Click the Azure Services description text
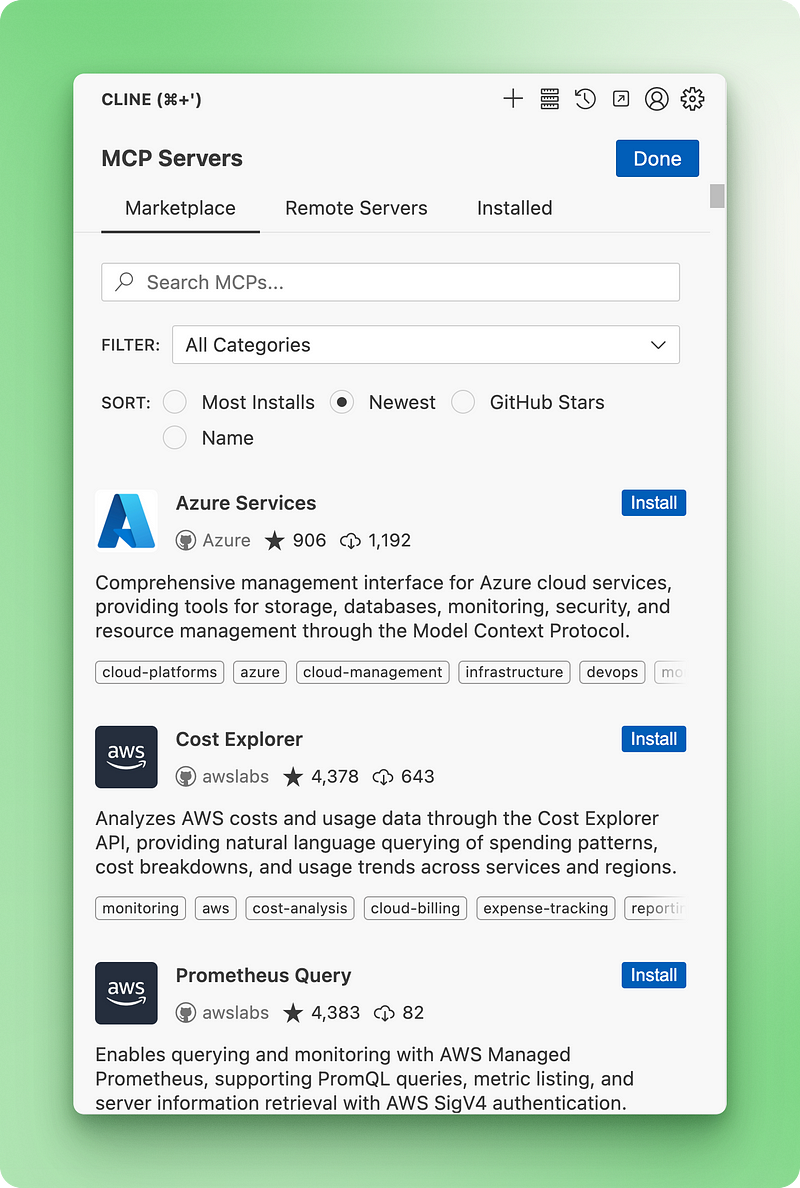Image resolution: width=800 pixels, height=1188 pixels. 384,607
